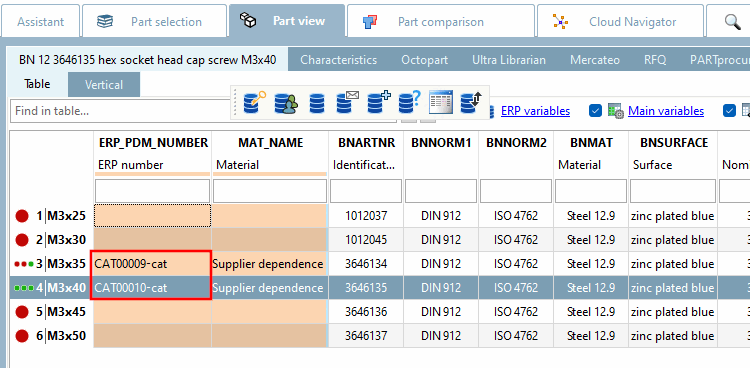Click identification number 1012037
The image size is (750, 368).
(366, 216)
